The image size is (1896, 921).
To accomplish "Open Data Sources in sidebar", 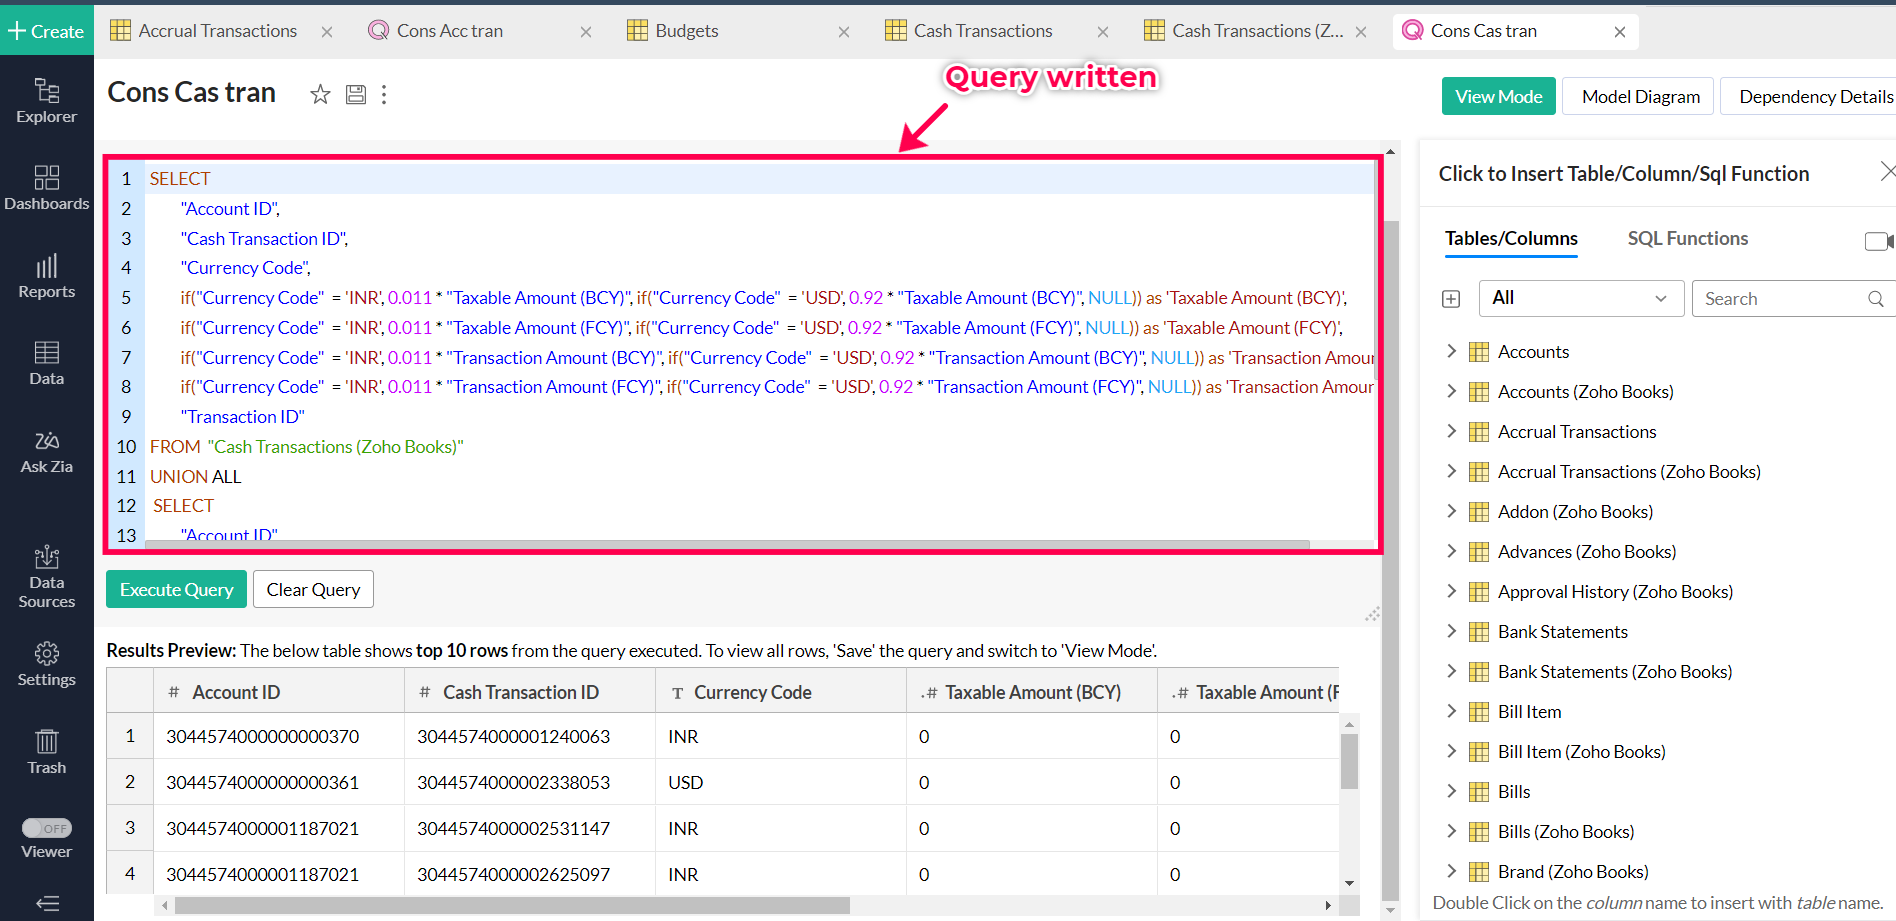I will [46, 577].
